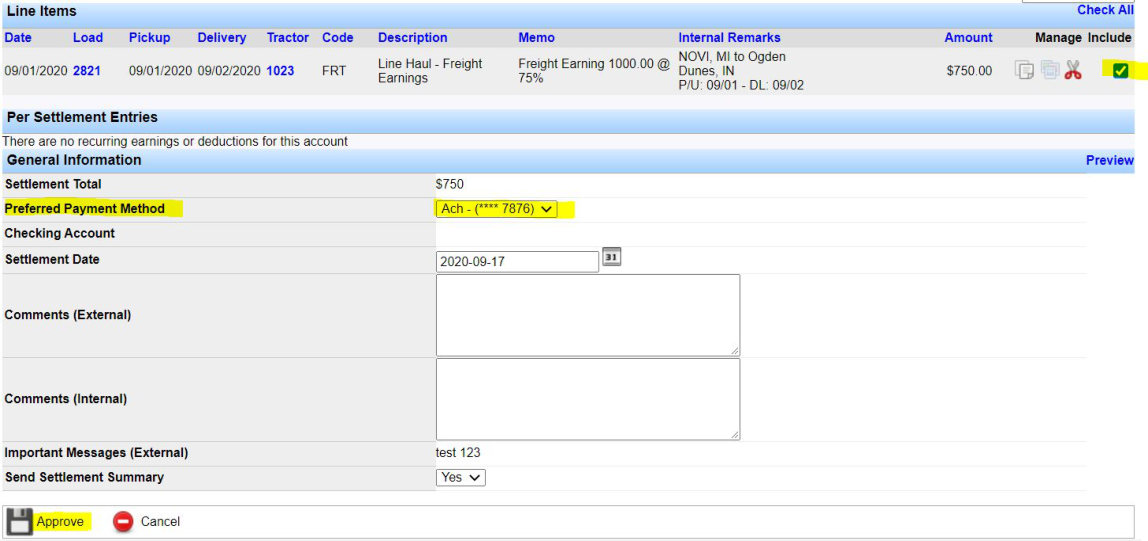Click the copy line item icon
The height and width of the screenshot is (541, 1148).
pos(1025,71)
